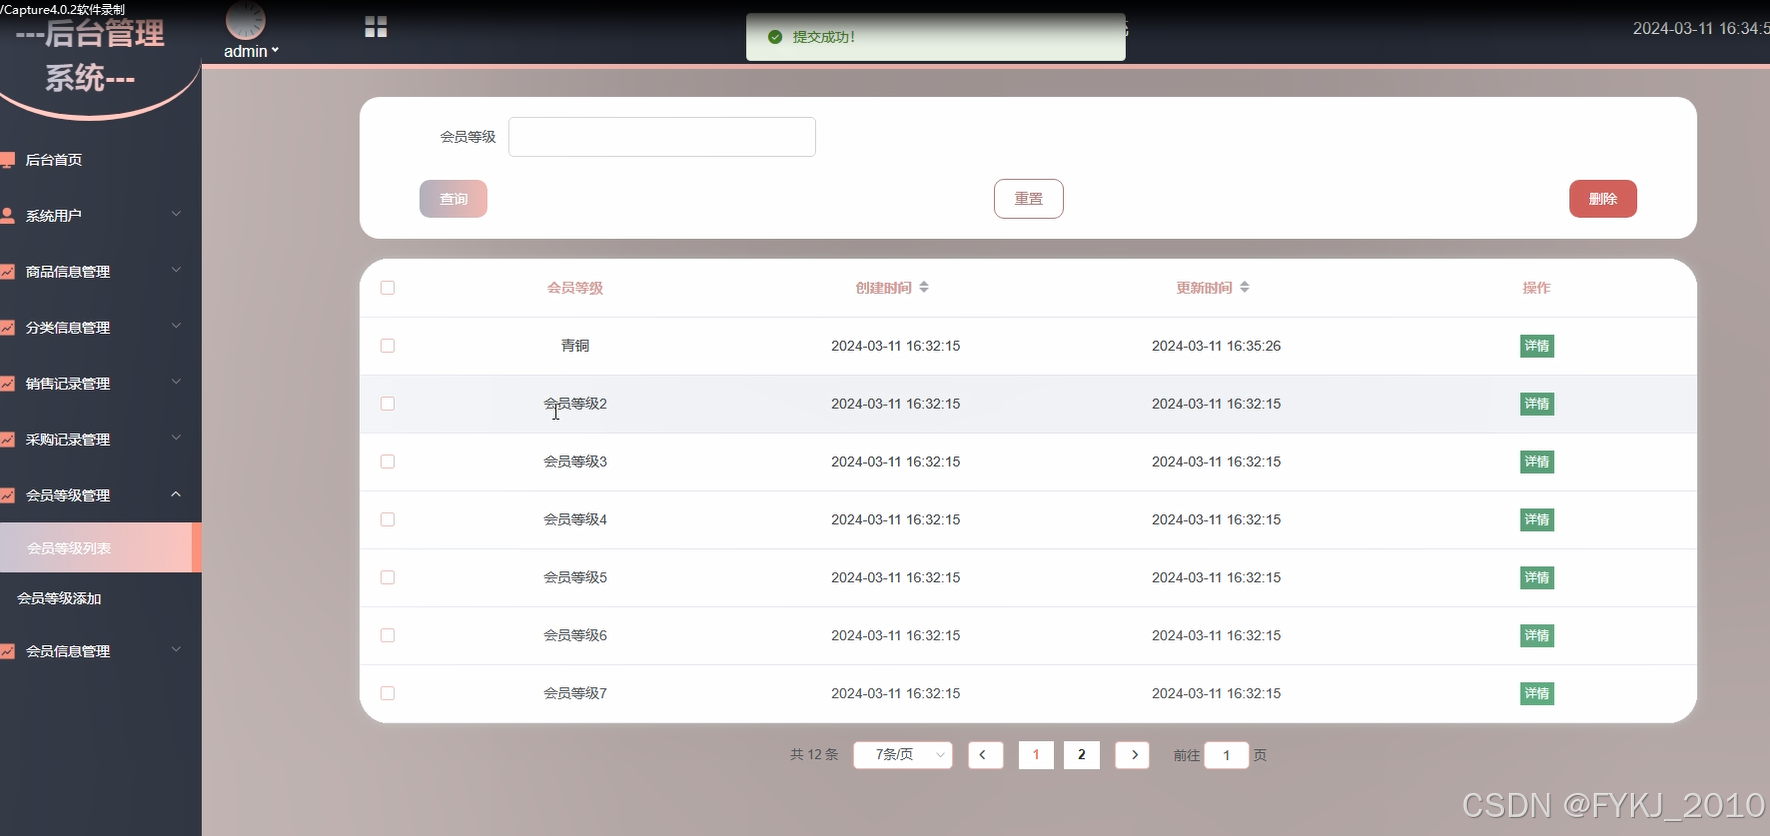Toggle the select-all checkbox in table header

pyautogui.click(x=388, y=288)
